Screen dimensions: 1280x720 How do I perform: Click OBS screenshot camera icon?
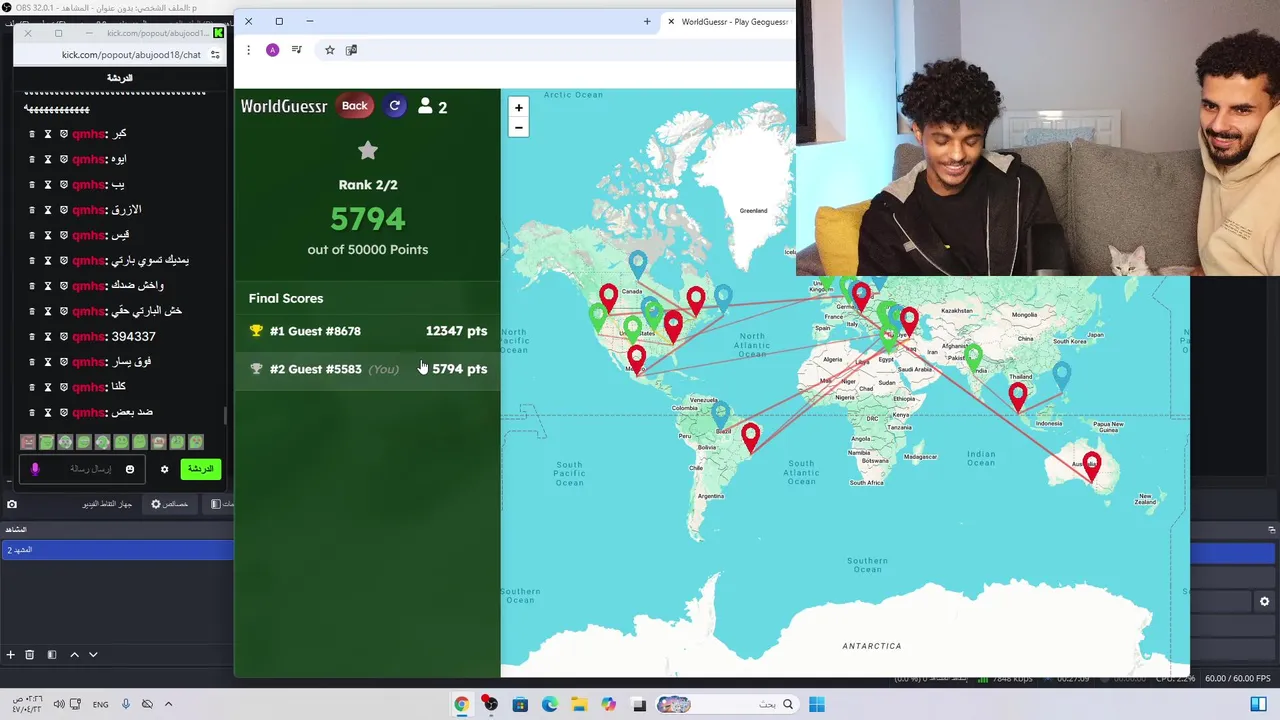click(x=12, y=504)
